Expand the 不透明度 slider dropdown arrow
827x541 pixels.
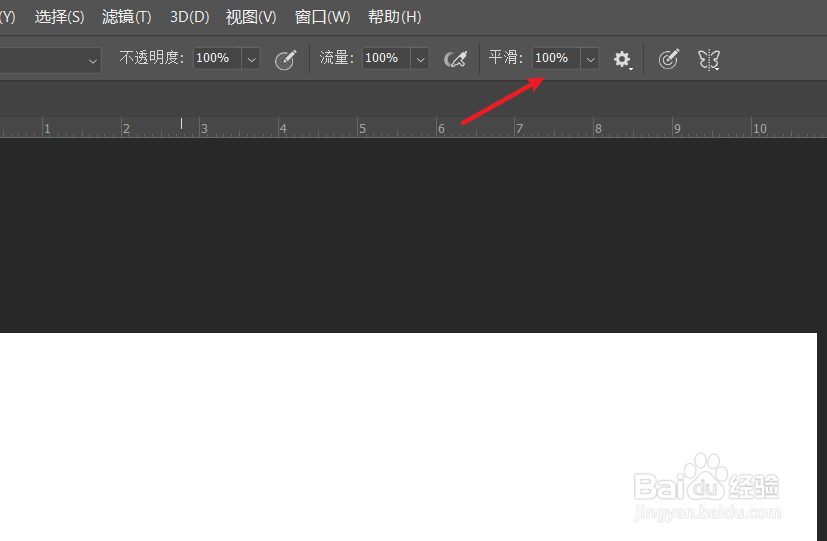(252, 59)
